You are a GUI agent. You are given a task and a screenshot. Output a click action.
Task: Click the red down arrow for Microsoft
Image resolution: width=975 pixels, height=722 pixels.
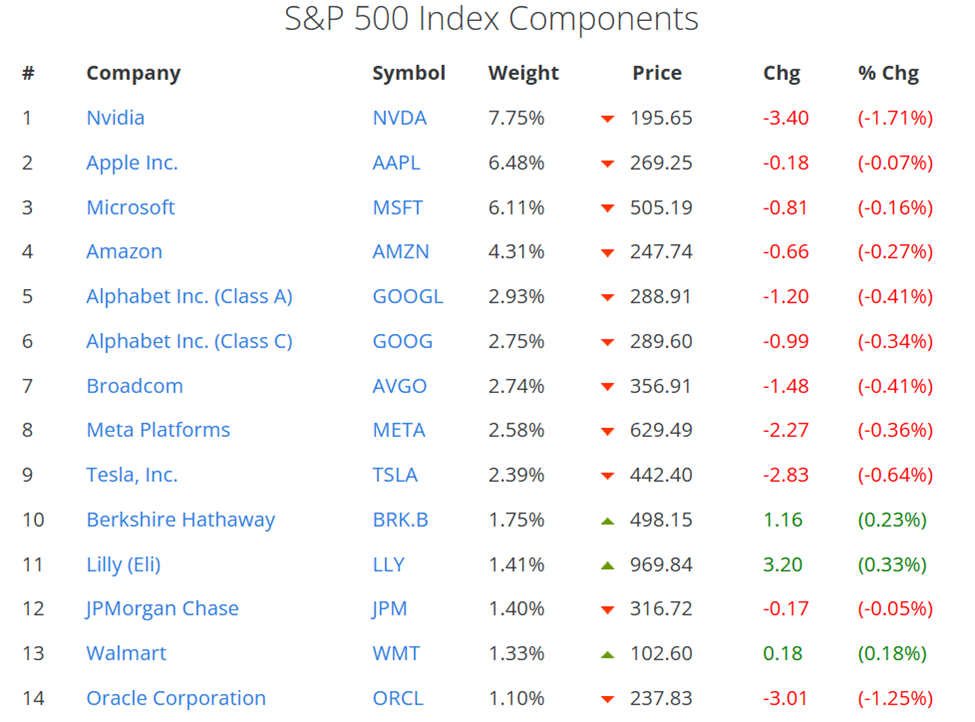click(x=607, y=208)
